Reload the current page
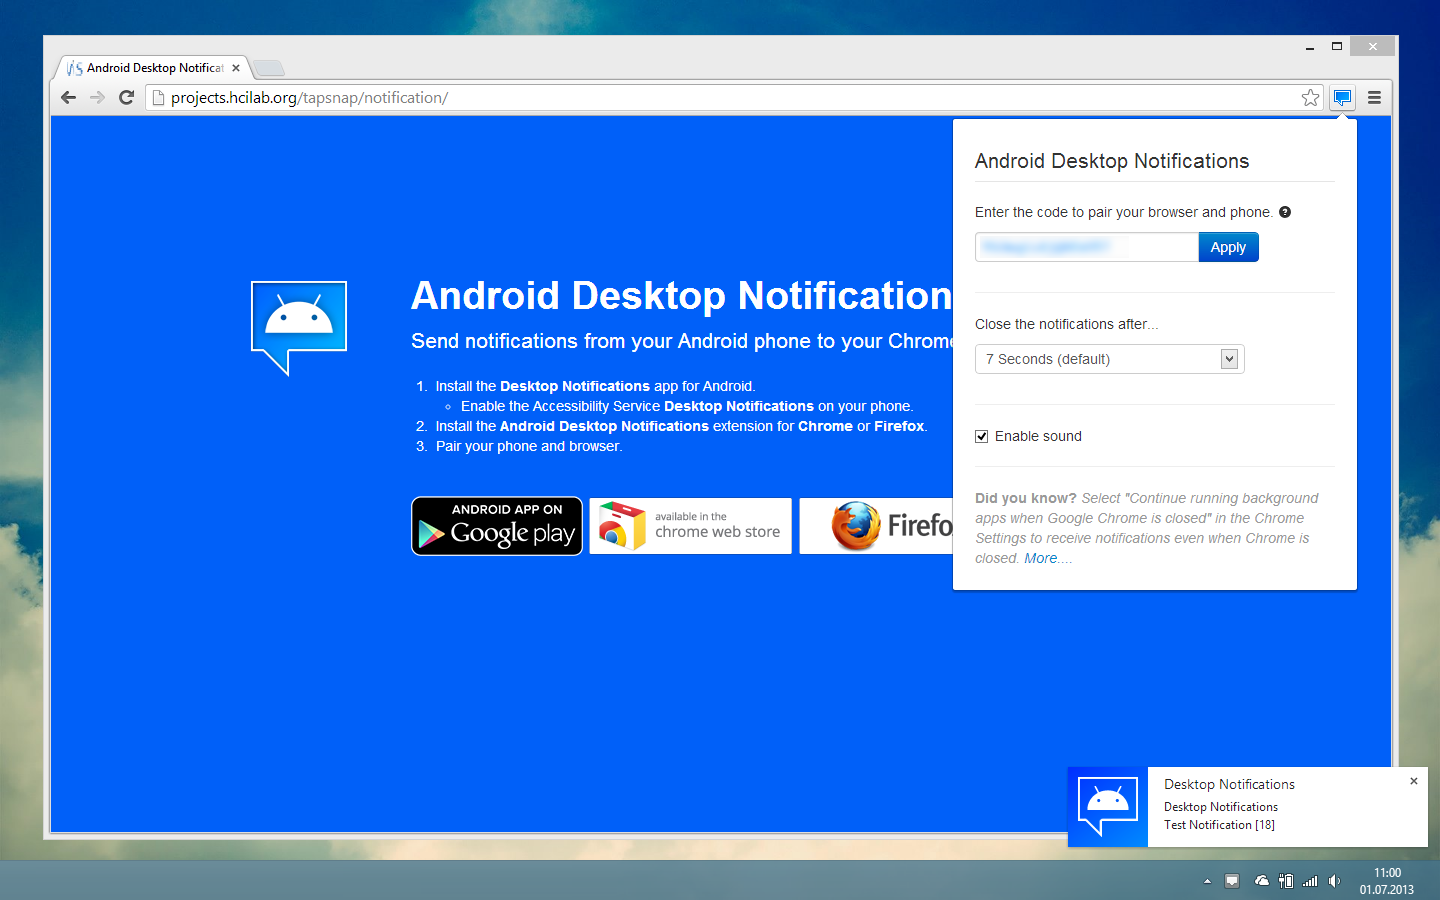This screenshot has height=900, width=1440. click(x=126, y=97)
